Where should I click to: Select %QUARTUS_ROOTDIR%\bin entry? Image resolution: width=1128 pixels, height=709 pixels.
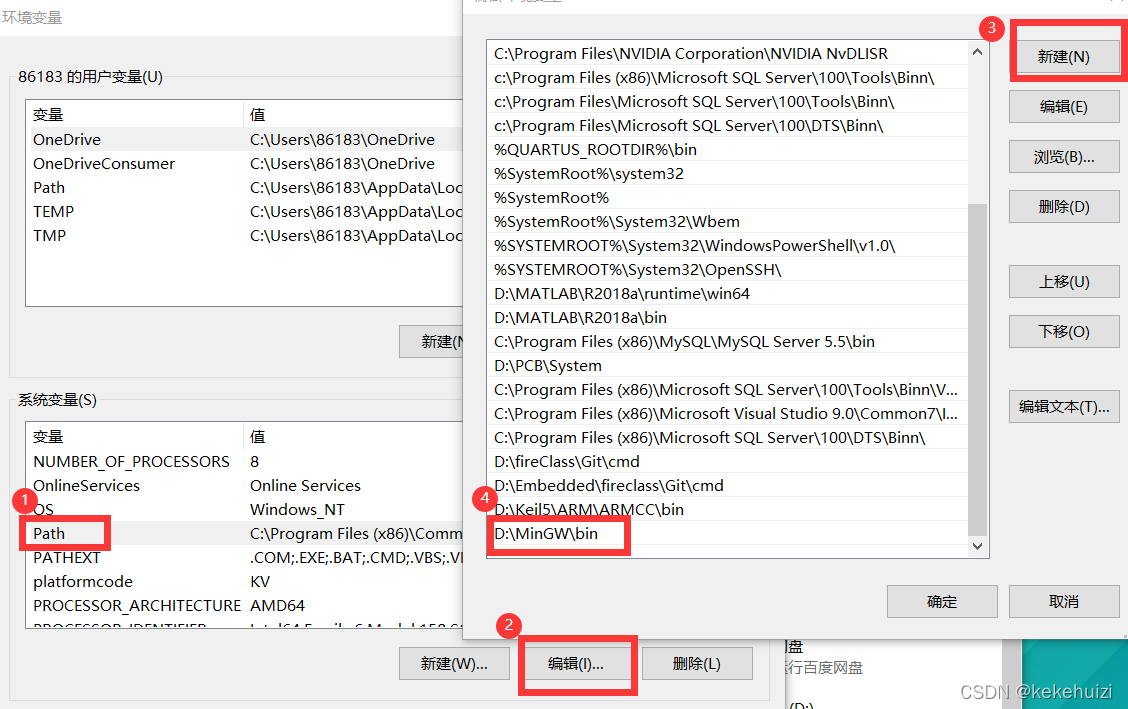[727, 150]
